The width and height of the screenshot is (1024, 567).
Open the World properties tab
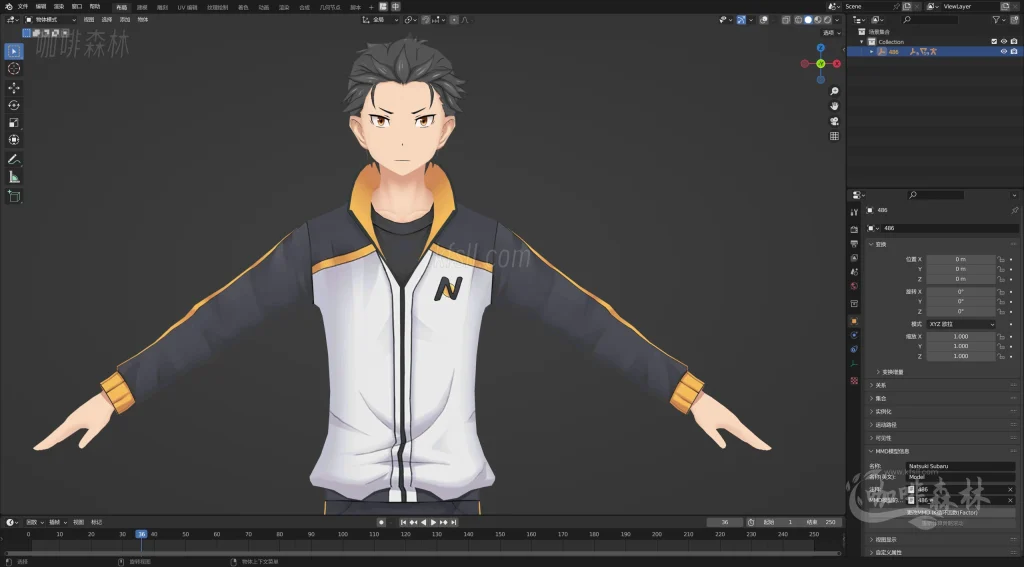click(x=854, y=286)
